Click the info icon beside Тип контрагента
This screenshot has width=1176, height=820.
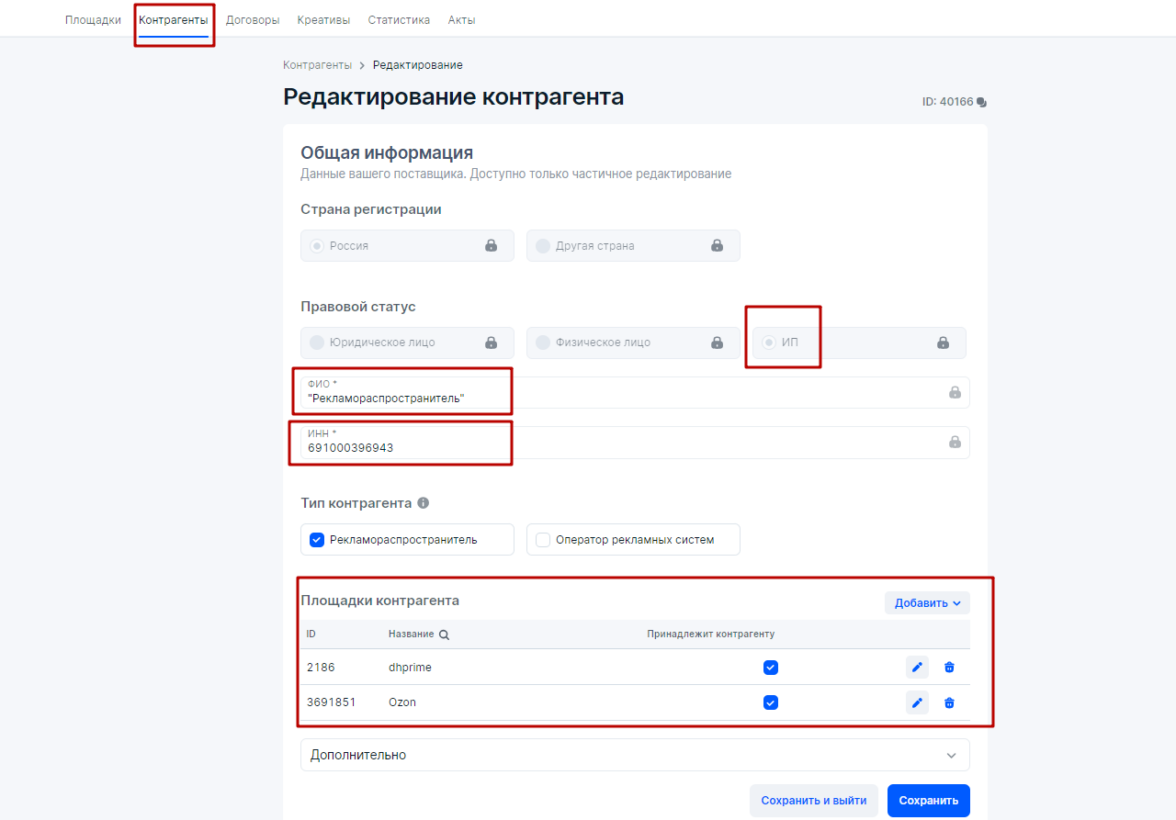pyautogui.click(x=423, y=503)
